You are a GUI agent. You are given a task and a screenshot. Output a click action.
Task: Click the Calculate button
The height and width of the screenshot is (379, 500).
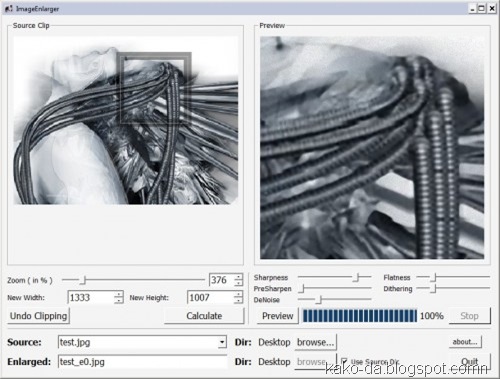pyautogui.click(x=204, y=316)
